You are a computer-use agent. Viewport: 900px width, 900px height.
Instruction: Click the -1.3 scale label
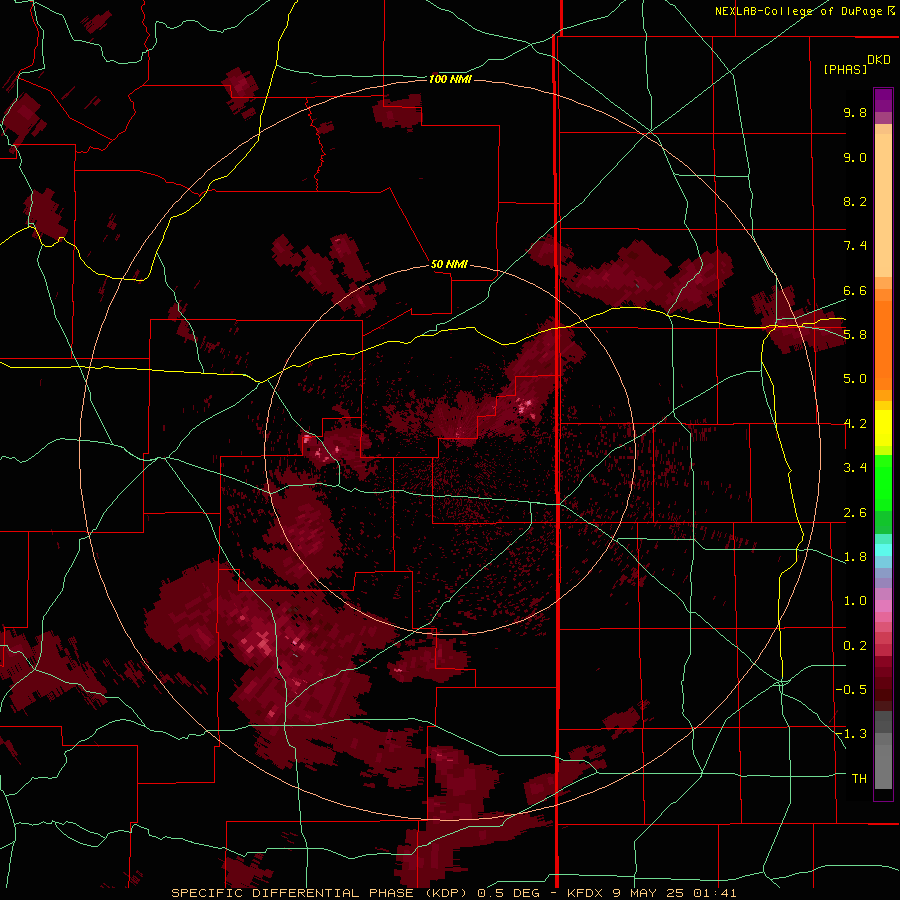[x=851, y=734]
